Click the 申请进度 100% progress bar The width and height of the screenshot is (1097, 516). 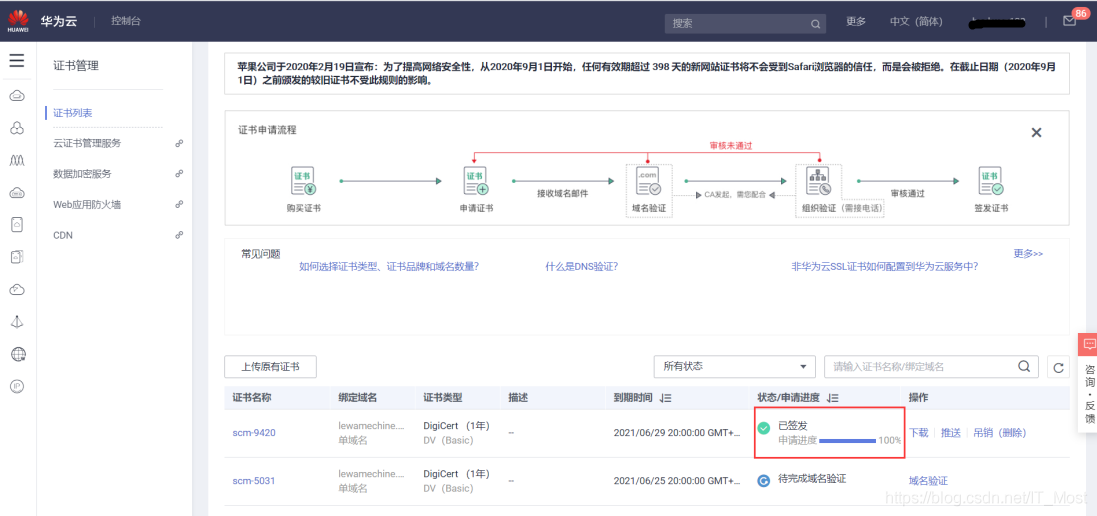pyautogui.click(x=847, y=440)
